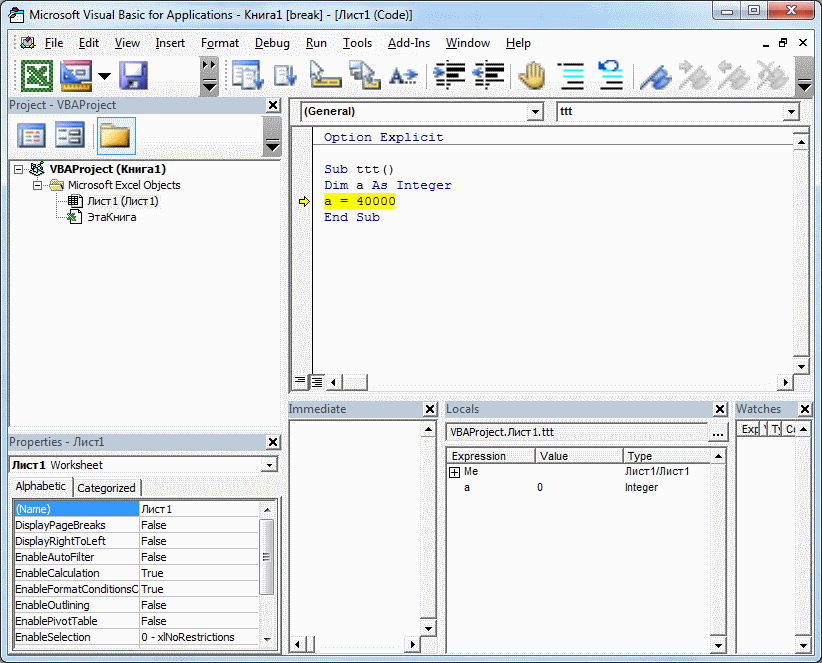
Task: Click Complete Word toolbar icon
Action: click(x=403, y=76)
